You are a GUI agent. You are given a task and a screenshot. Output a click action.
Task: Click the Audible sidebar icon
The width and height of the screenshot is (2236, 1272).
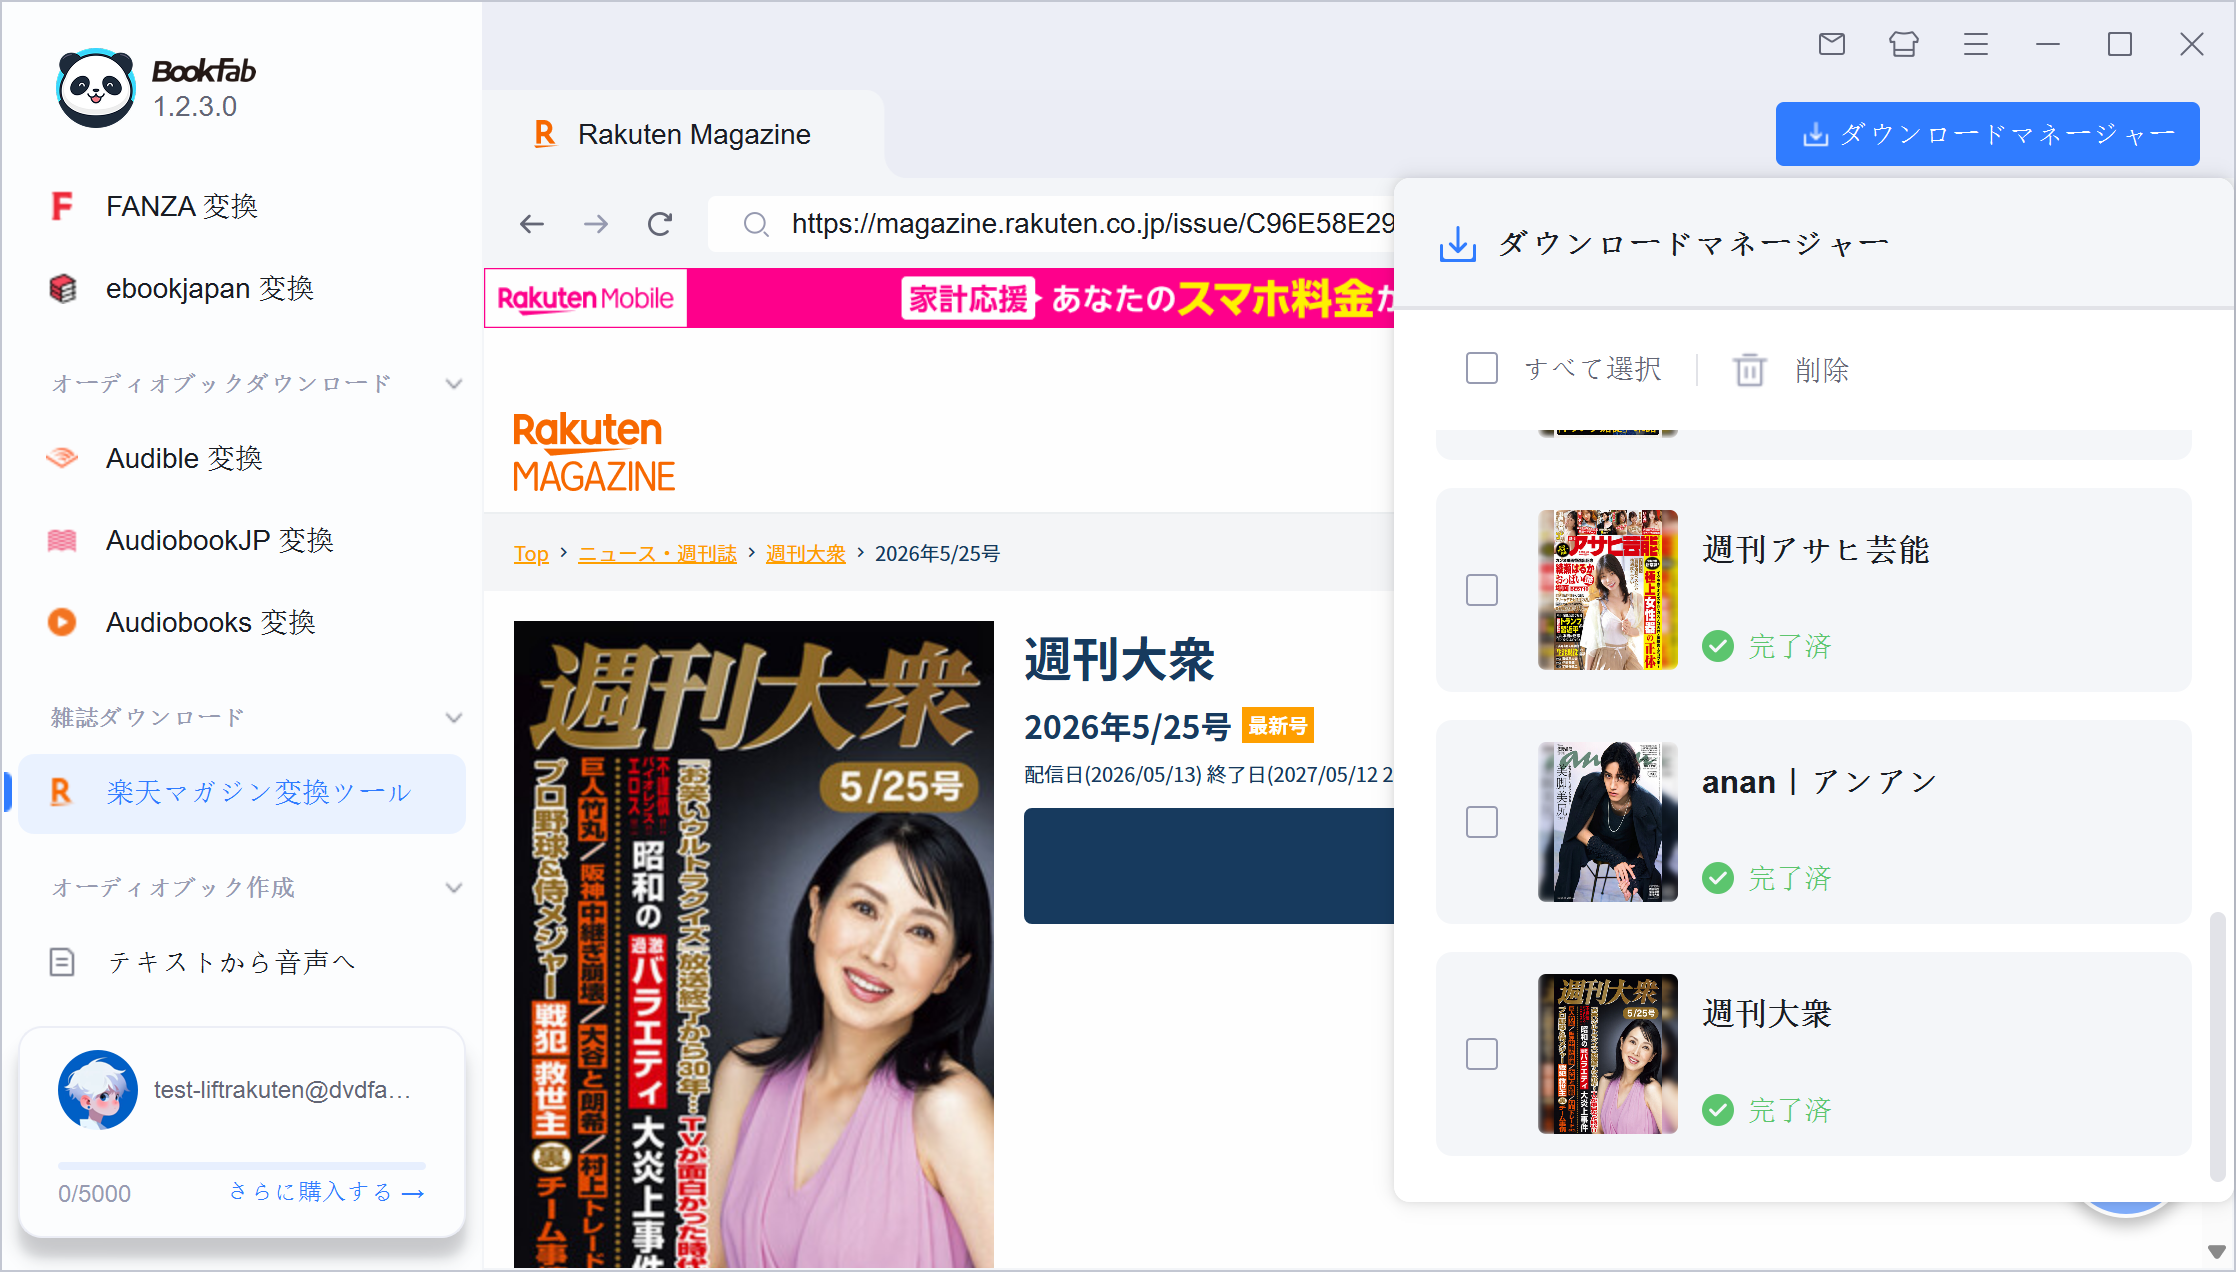point(62,458)
